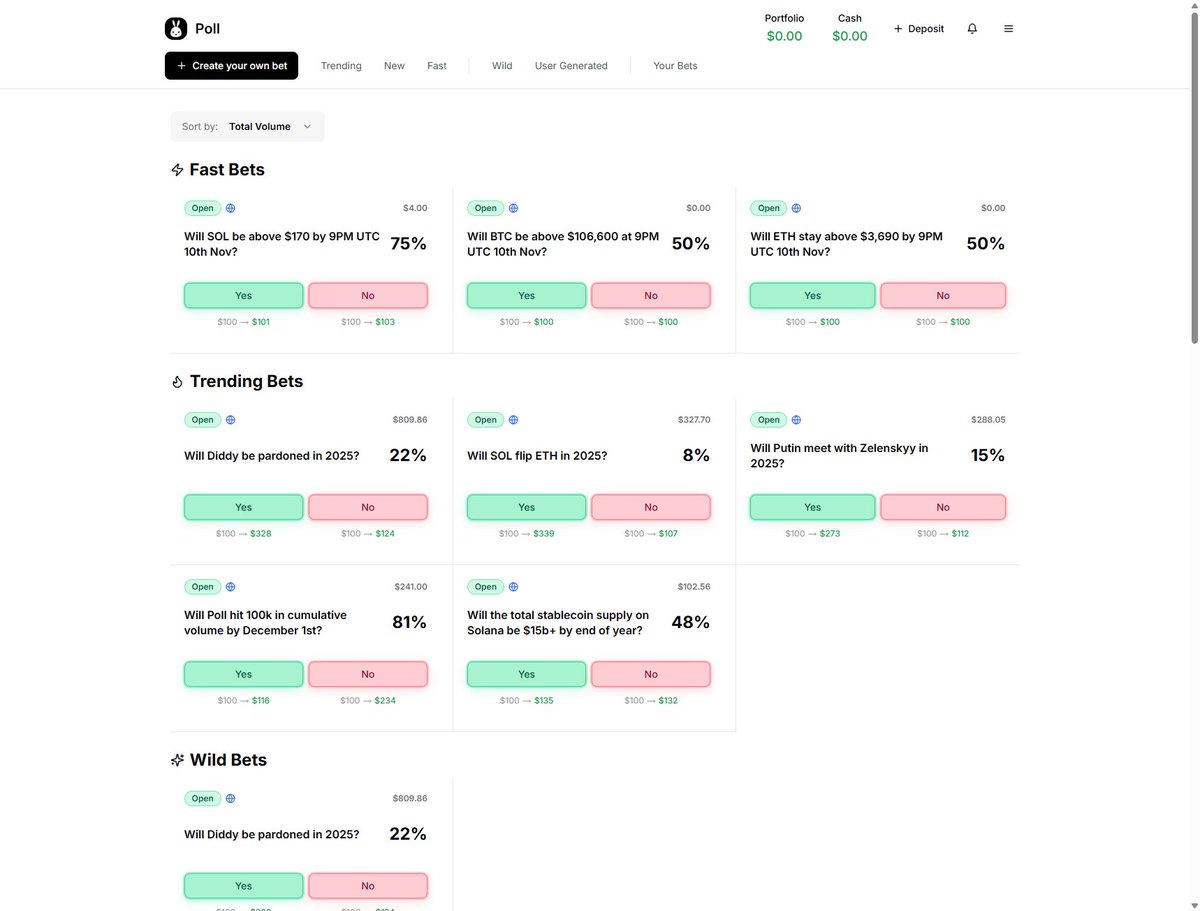
Task: Click globe icon on SOL flip ETH bet
Action: [514, 420]
